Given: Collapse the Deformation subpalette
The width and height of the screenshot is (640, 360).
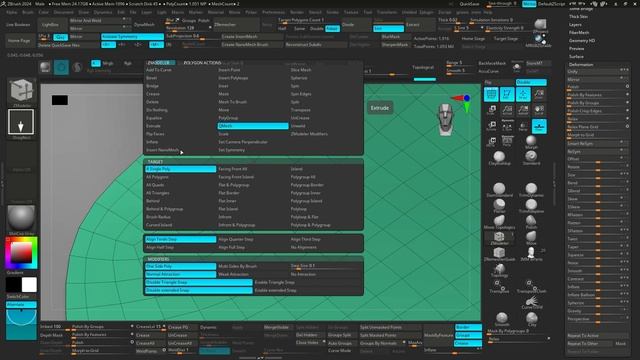Looking at the screenshot, I should 581,64.
